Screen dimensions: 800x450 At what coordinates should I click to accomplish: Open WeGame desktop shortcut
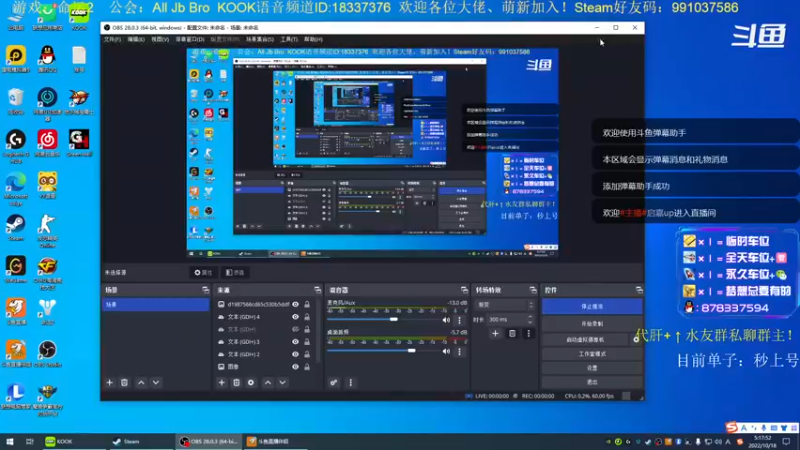pyautogui.click(x=15, y=269)
